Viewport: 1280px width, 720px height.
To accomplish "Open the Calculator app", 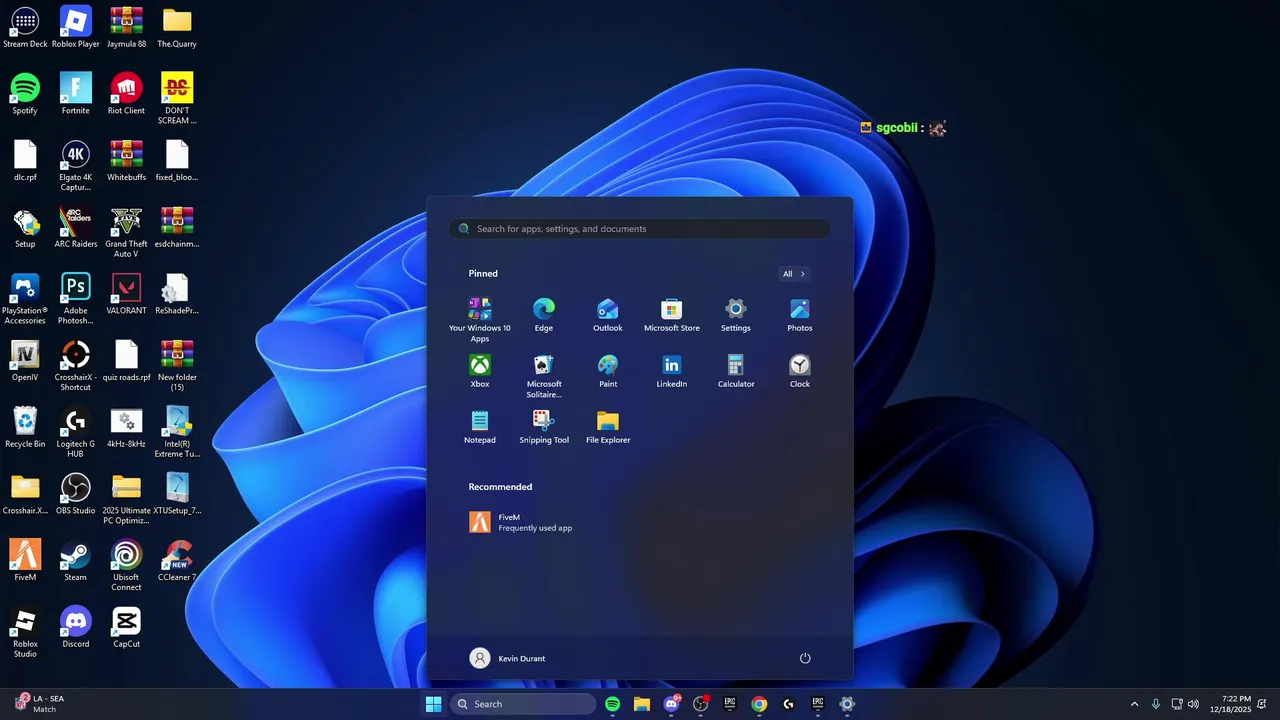I will point(735,370).
